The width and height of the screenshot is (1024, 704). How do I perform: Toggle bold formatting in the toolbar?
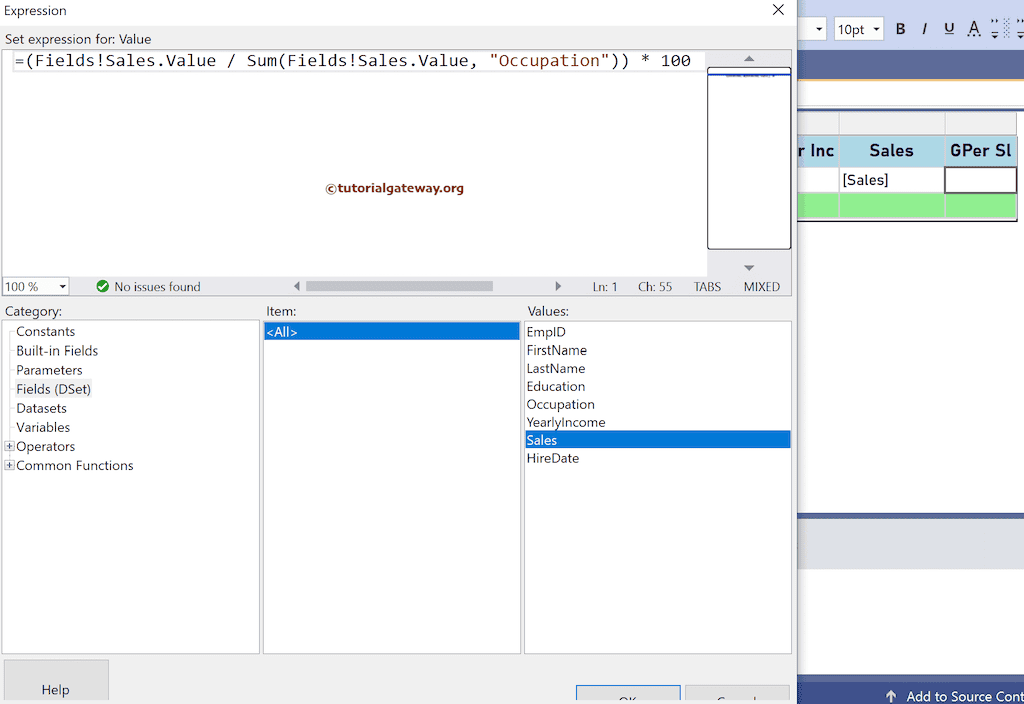(899, 29)
